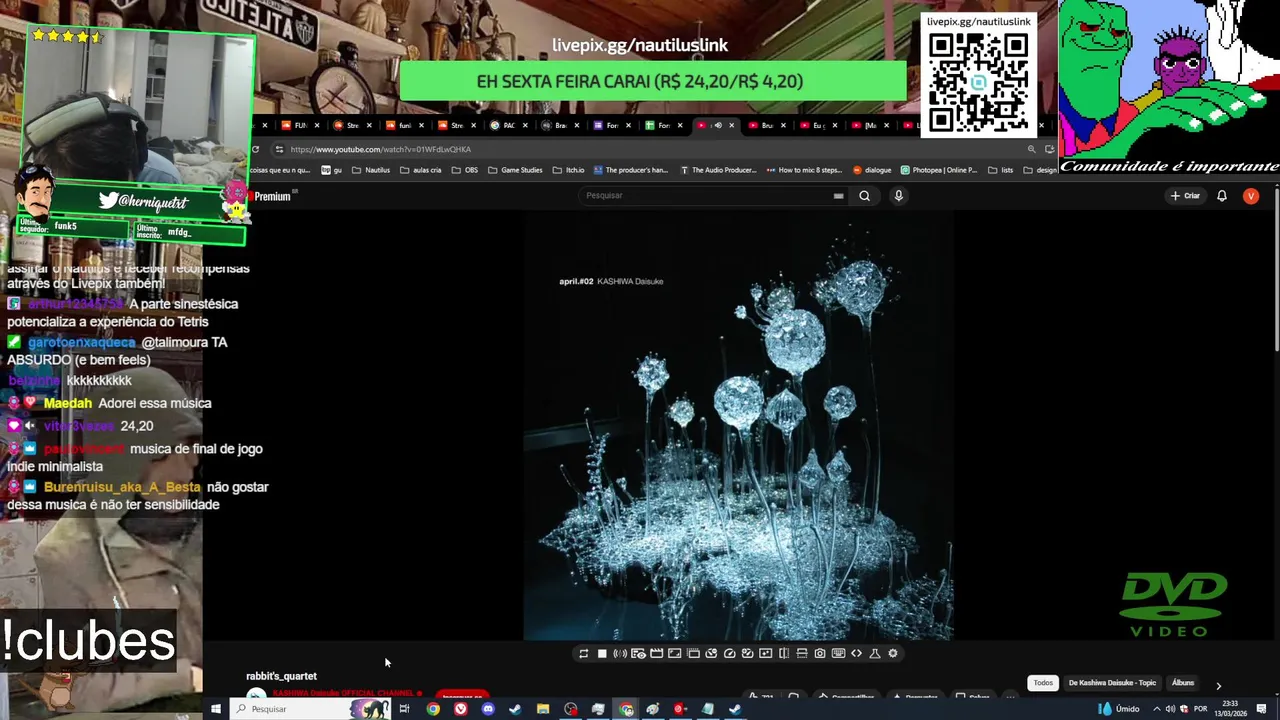
Task: Click the YouTube search magnifier button
Action: pyautogui.click(x=864, y=196)
